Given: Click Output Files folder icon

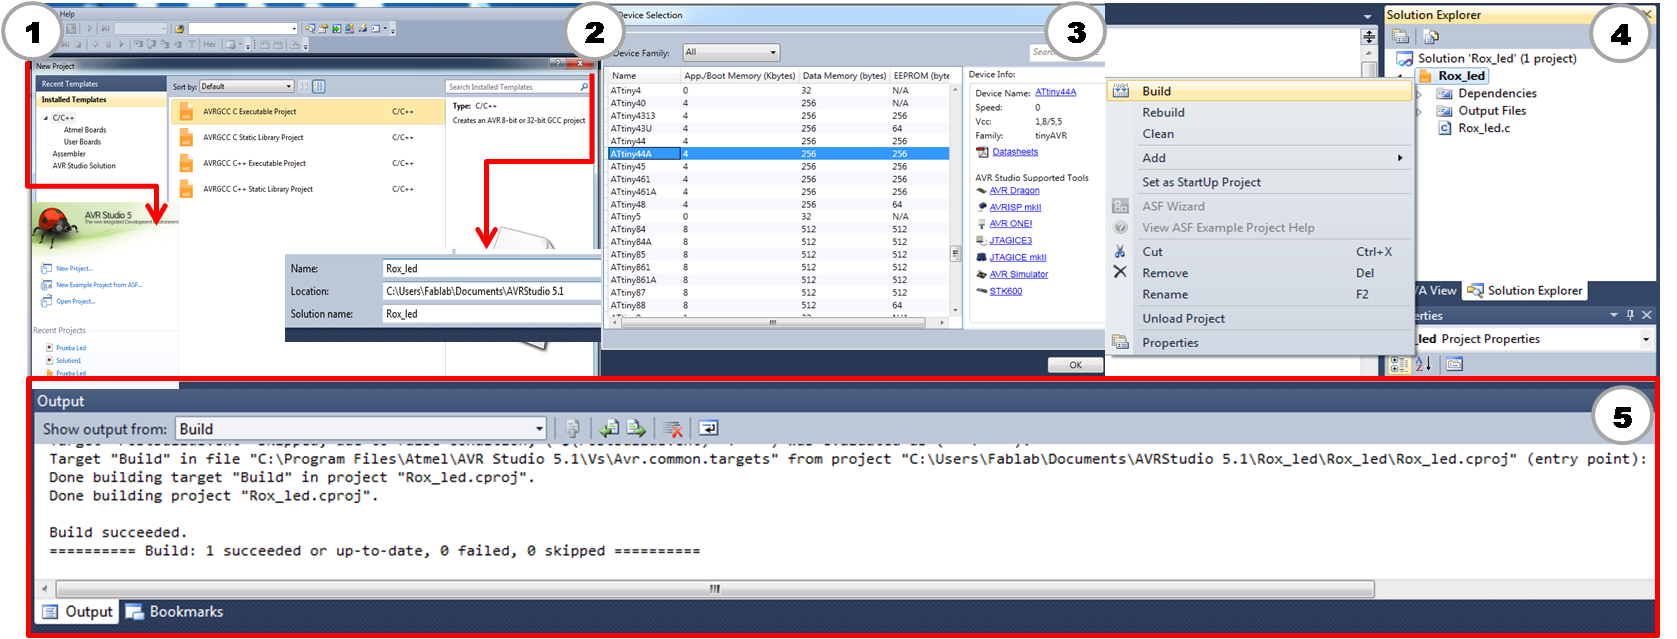Looking at the screenshot, I should (x=1444, y=111).
